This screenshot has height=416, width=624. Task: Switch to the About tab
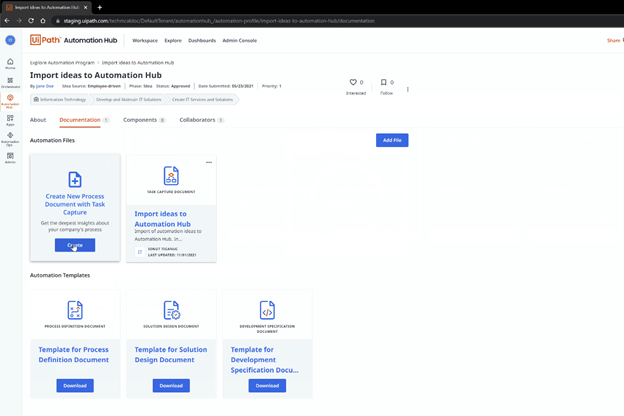38,120
